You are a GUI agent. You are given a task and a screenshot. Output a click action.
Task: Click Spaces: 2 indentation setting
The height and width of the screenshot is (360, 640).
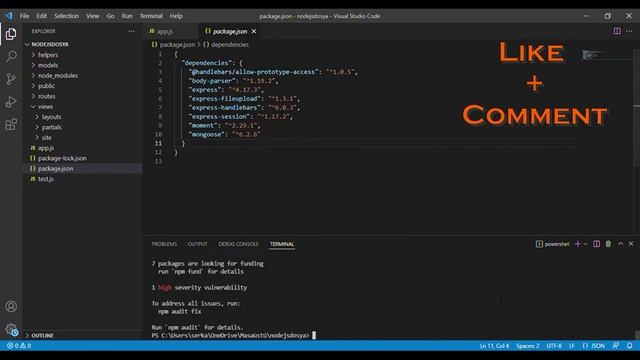point(527,346)
